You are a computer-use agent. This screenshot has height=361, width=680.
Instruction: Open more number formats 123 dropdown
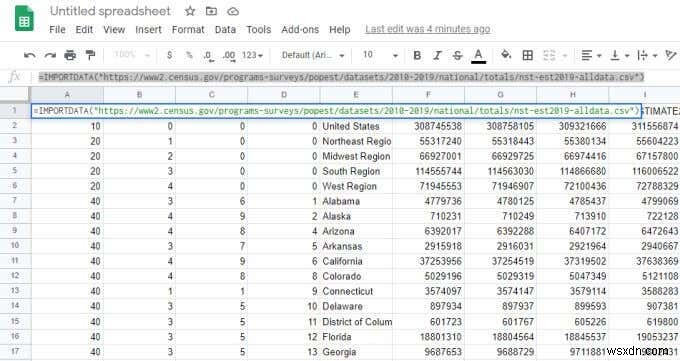click(x=252, y=56)
